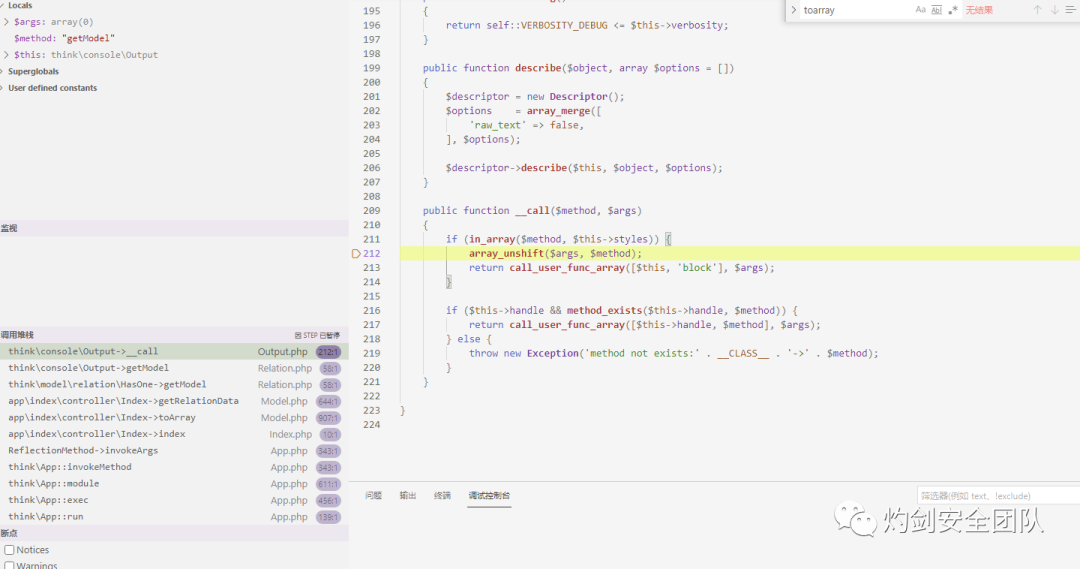Select think\App::module stack frame
Image resolution: width=1080 pixels, height=569 pixels.
pos(174,484)
